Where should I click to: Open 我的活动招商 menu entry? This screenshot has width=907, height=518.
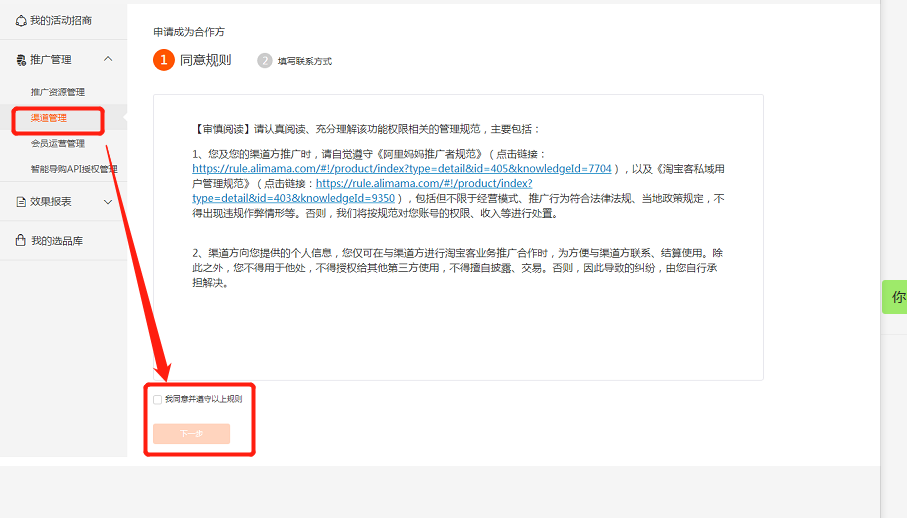[x=61, y=20]
